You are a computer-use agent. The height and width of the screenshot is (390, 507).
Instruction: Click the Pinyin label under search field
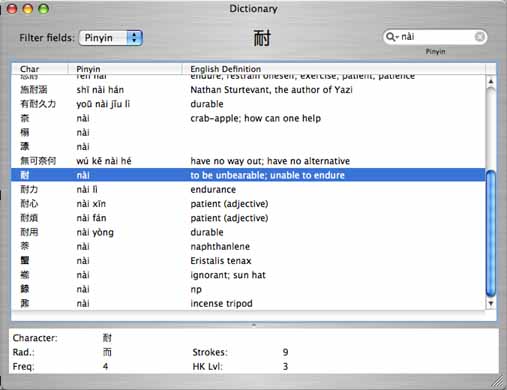pyautogui.click(x=435, y=51)
